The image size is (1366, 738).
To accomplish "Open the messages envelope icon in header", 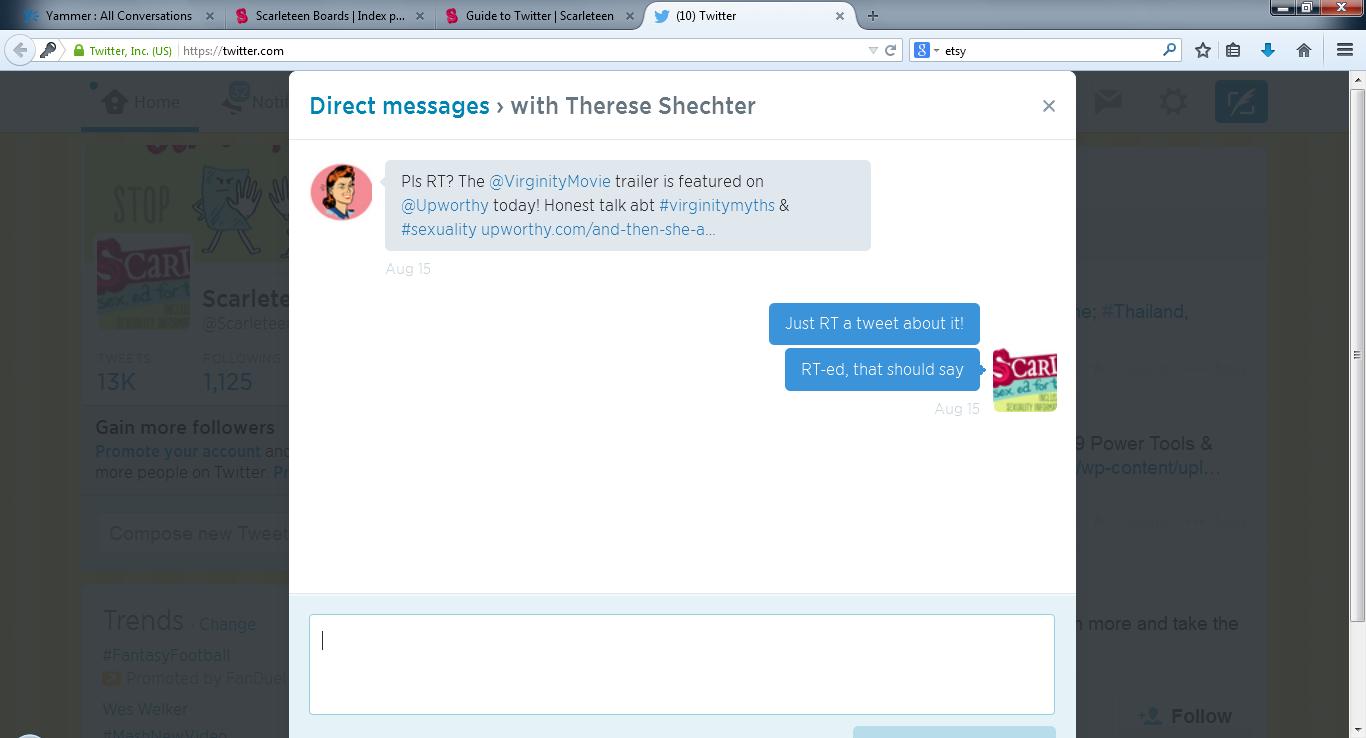I will coord(1108,101).
